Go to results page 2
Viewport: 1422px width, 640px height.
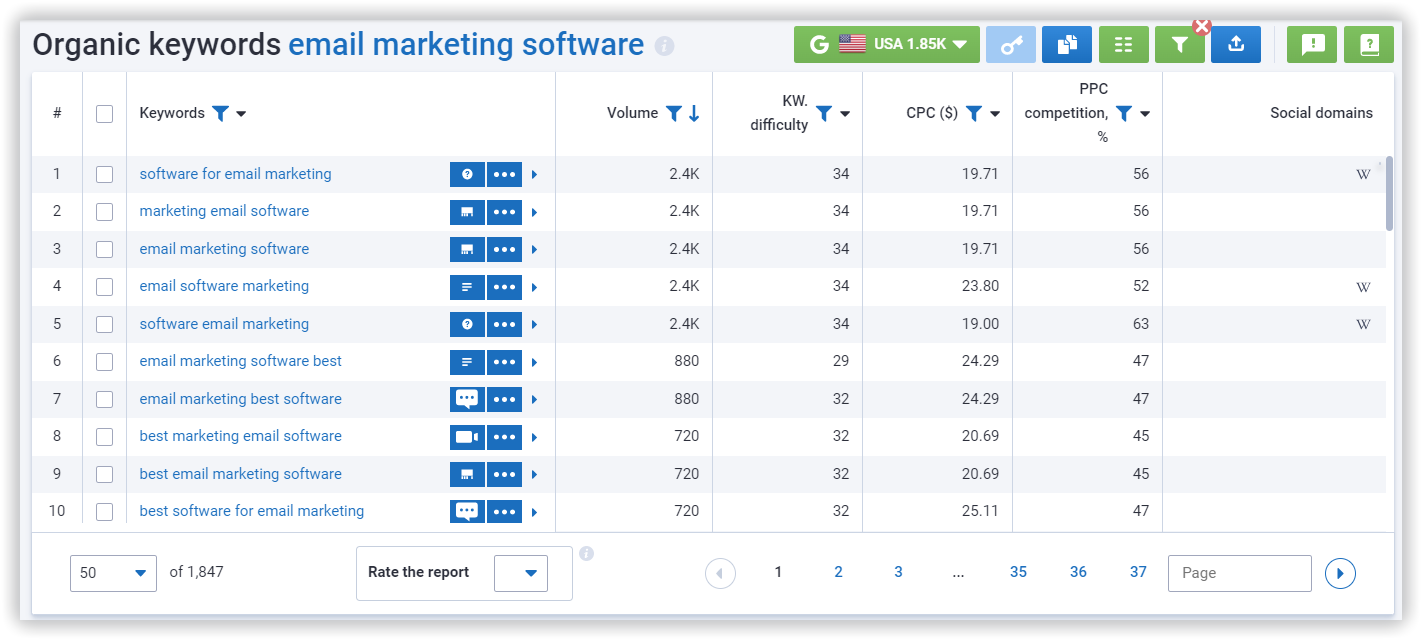coord(838,572)
